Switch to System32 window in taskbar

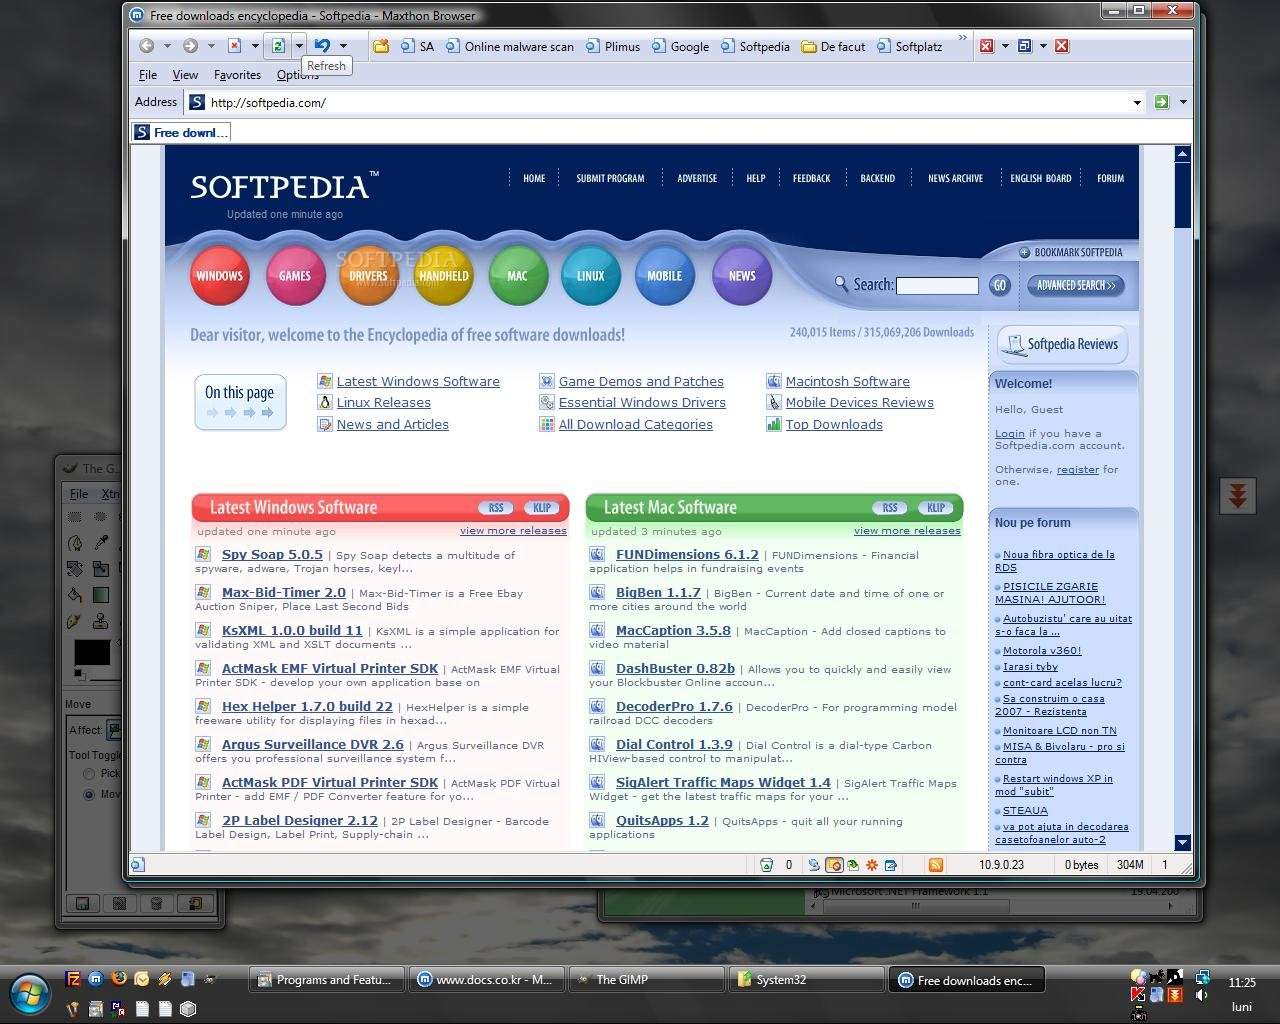click(x=806, y=980)
